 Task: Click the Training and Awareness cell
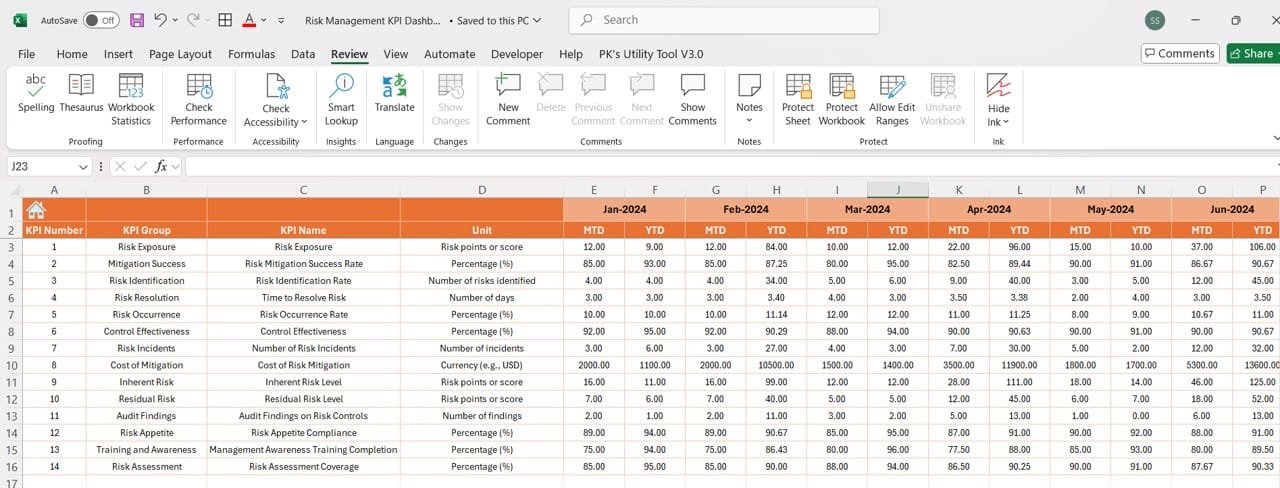tap(146, 450)
